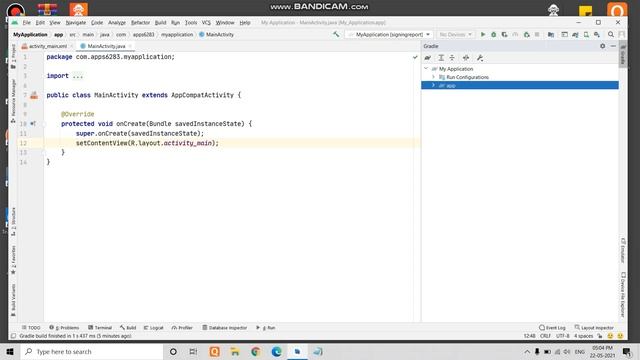640x360 pixels.
Task: Click Reload All Gradle Projects icon
Action: tap(427, 58)
